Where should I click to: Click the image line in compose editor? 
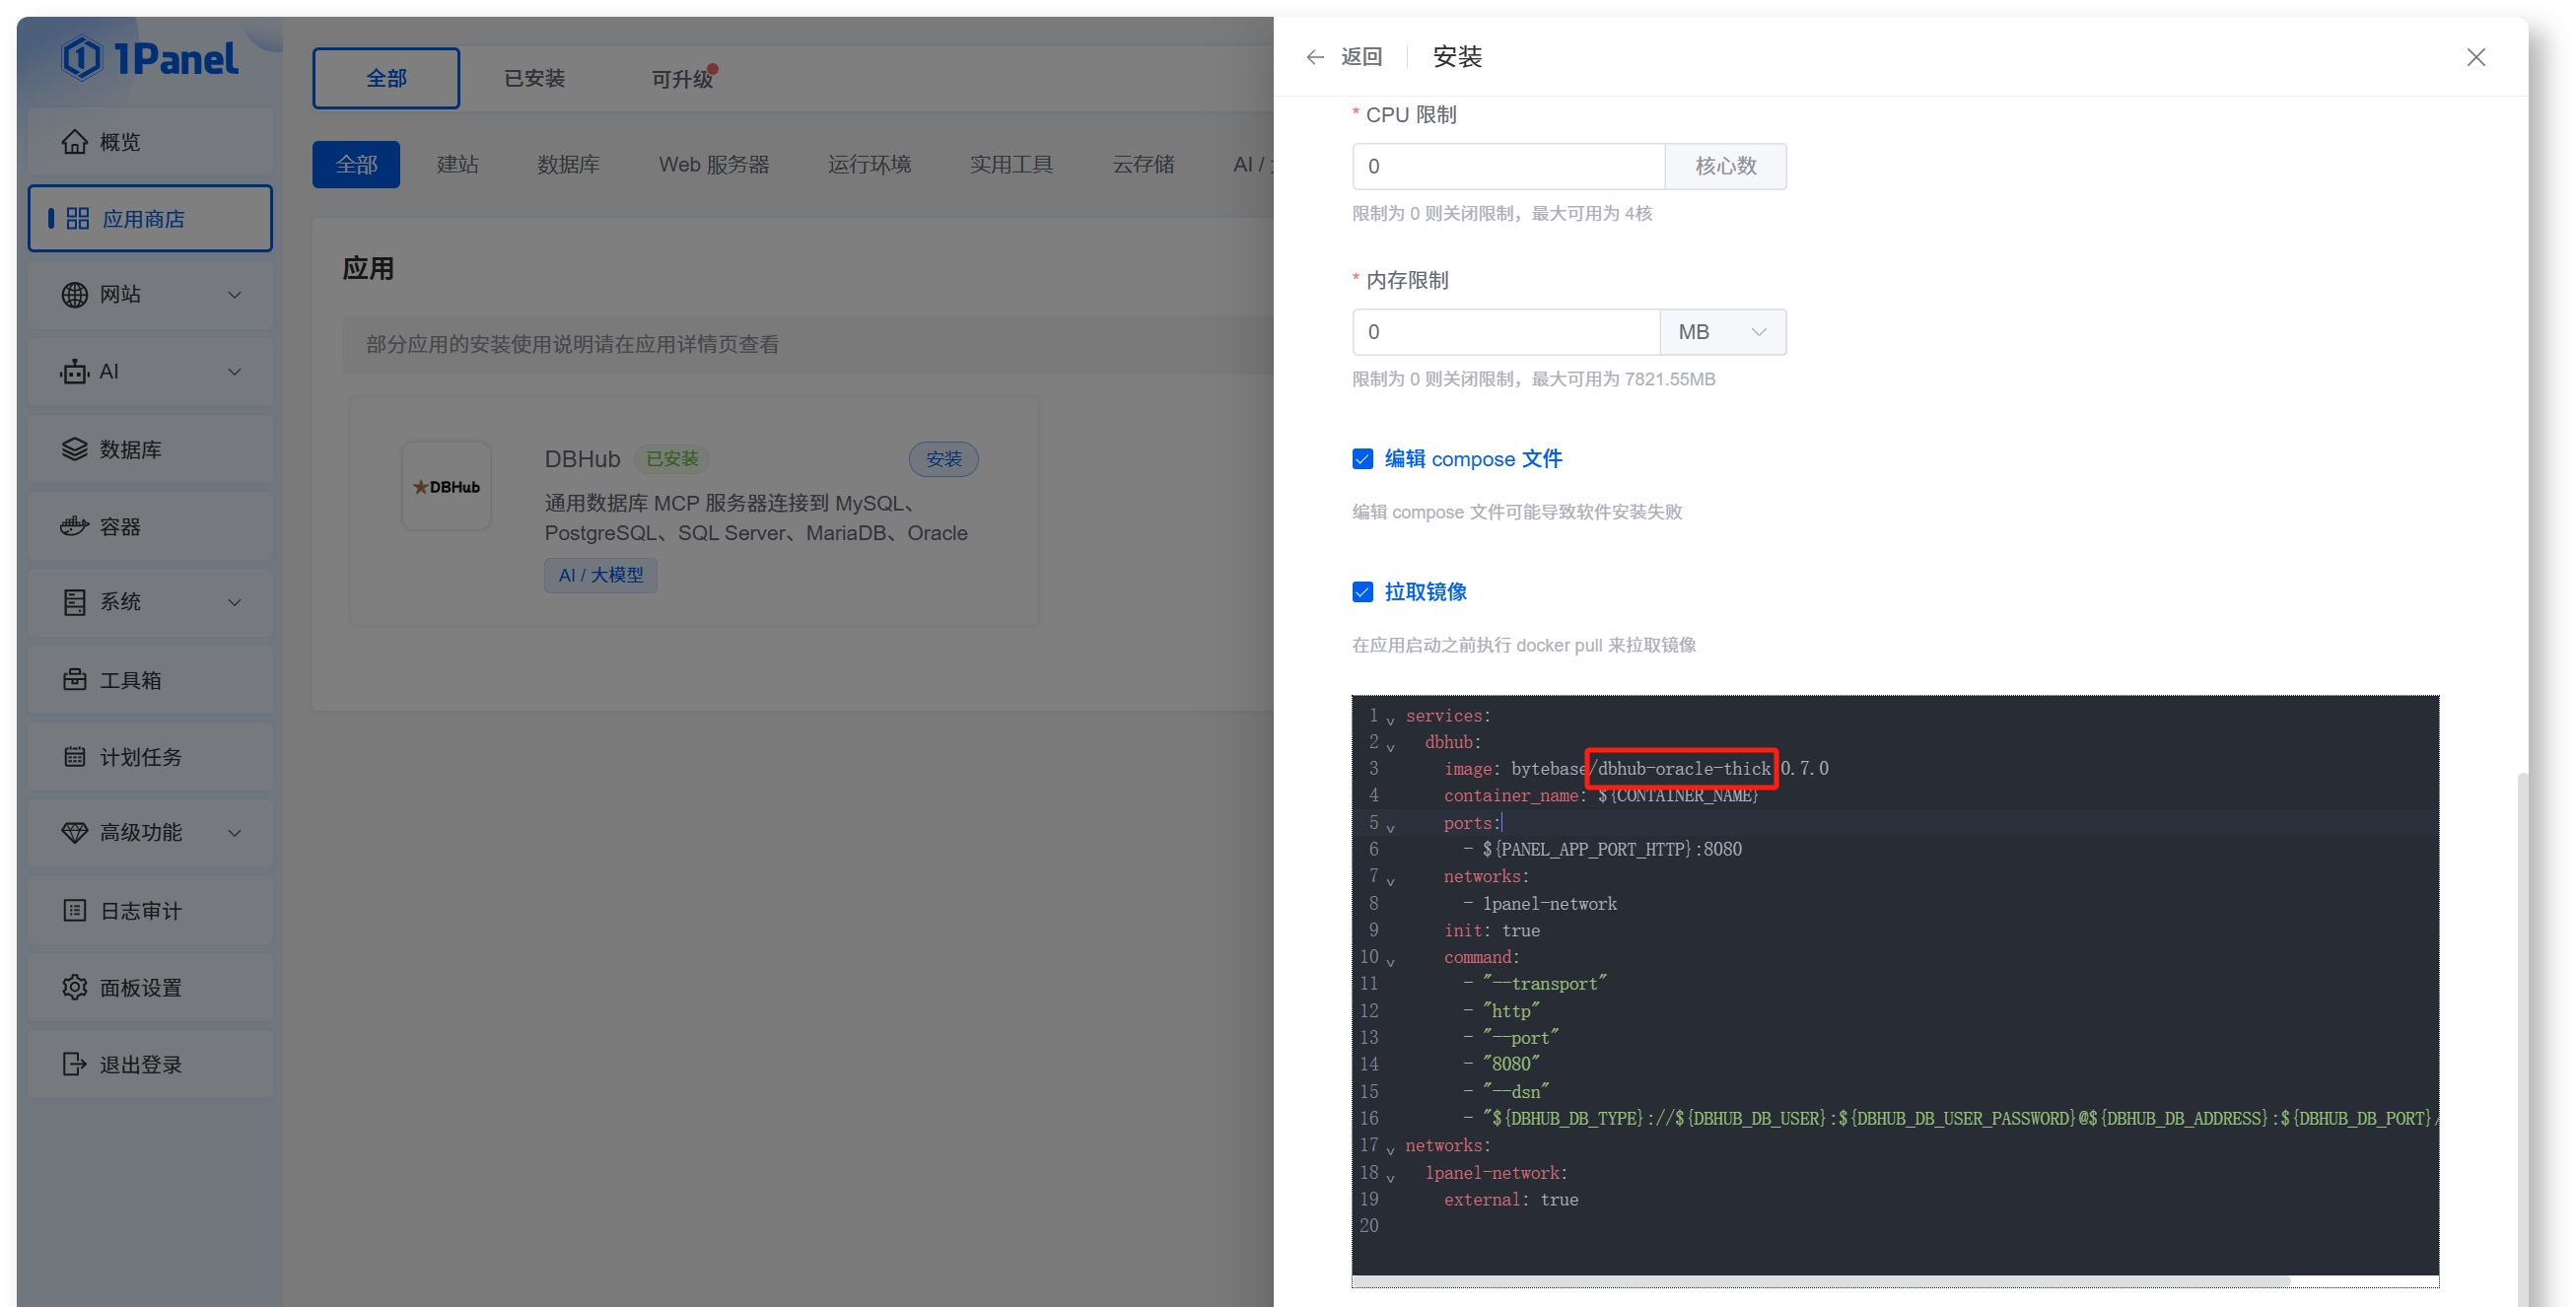click(x=1636, y=769)
